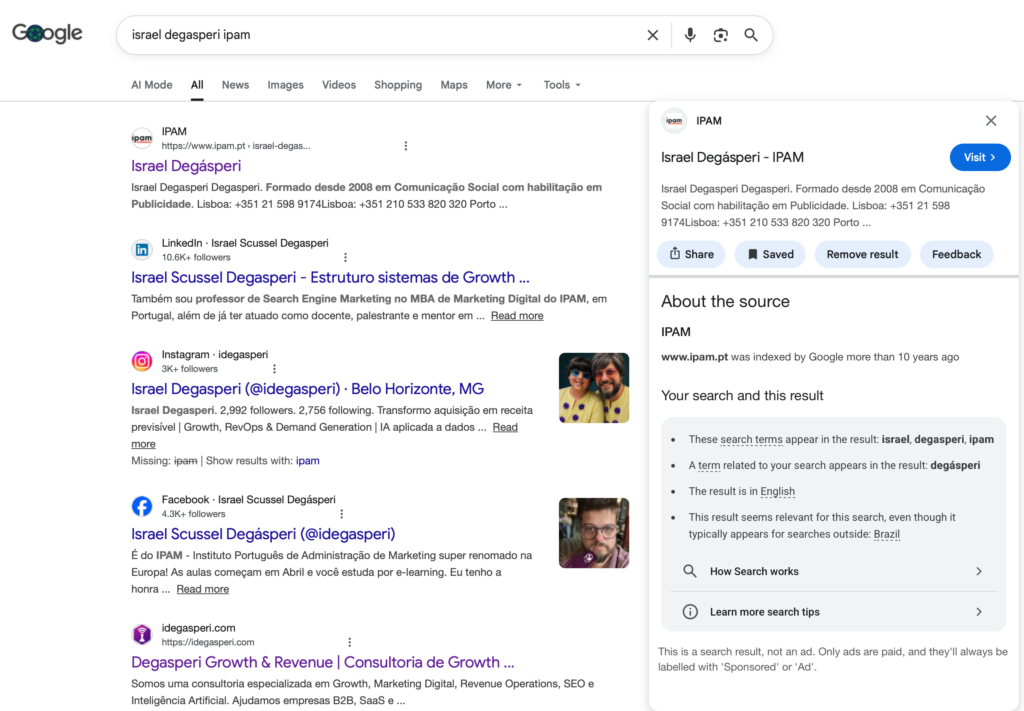The image size is (1024, 711).
Task: Click the magnifier icon beside How Search works
Action: coord(690,571)
